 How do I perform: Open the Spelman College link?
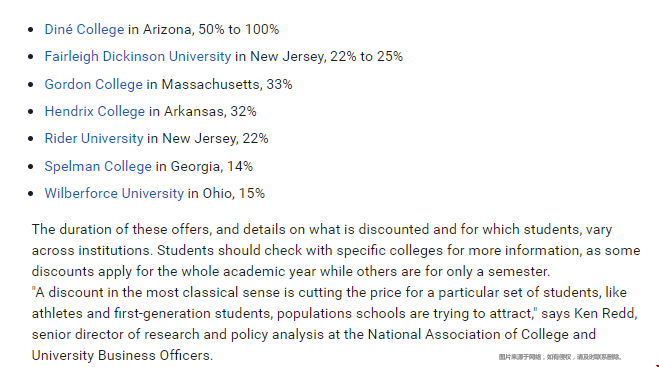(98, 166)
